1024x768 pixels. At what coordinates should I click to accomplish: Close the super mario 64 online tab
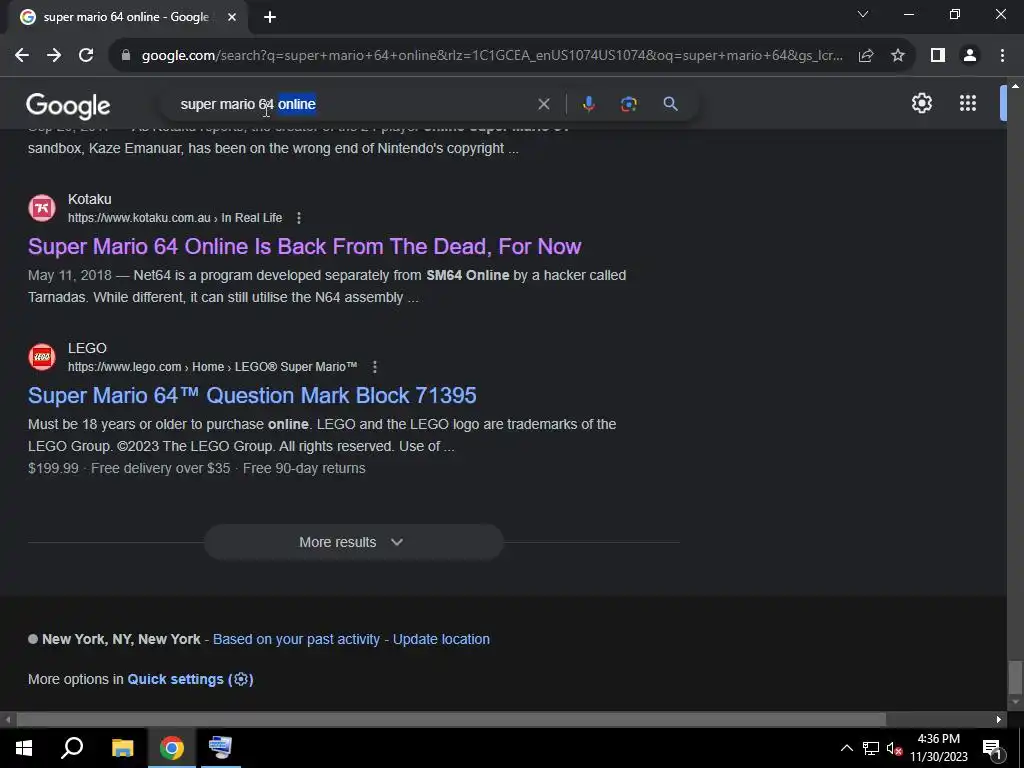[x=232, y=17]
